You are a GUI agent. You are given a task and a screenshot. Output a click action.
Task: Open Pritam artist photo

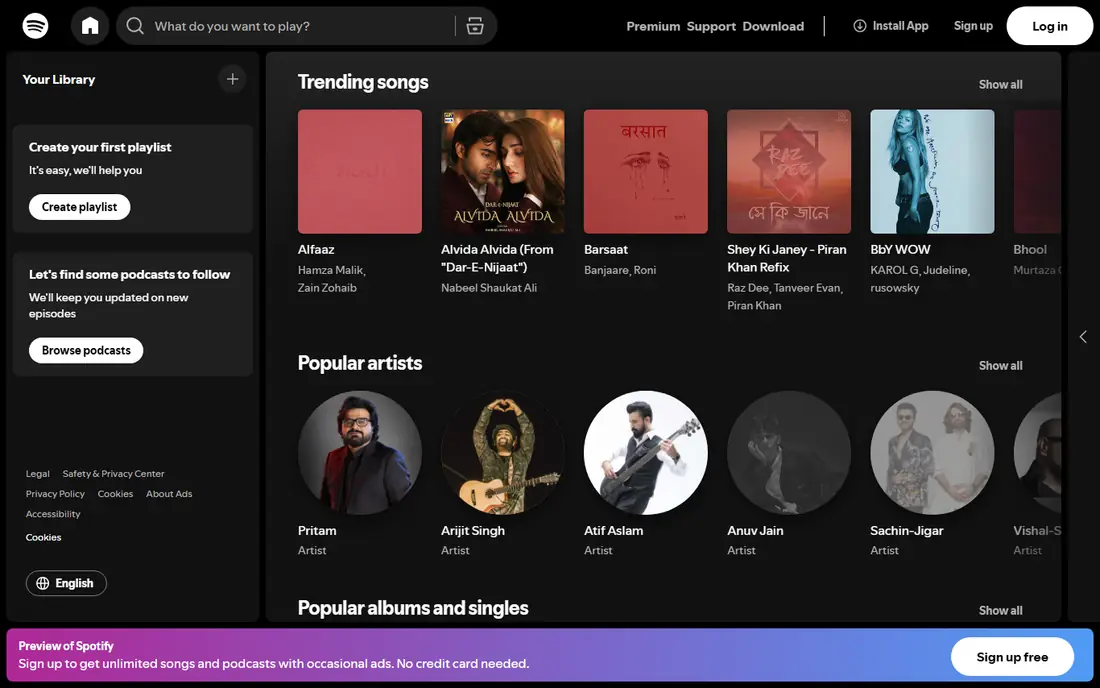click(x=360, y=452)
